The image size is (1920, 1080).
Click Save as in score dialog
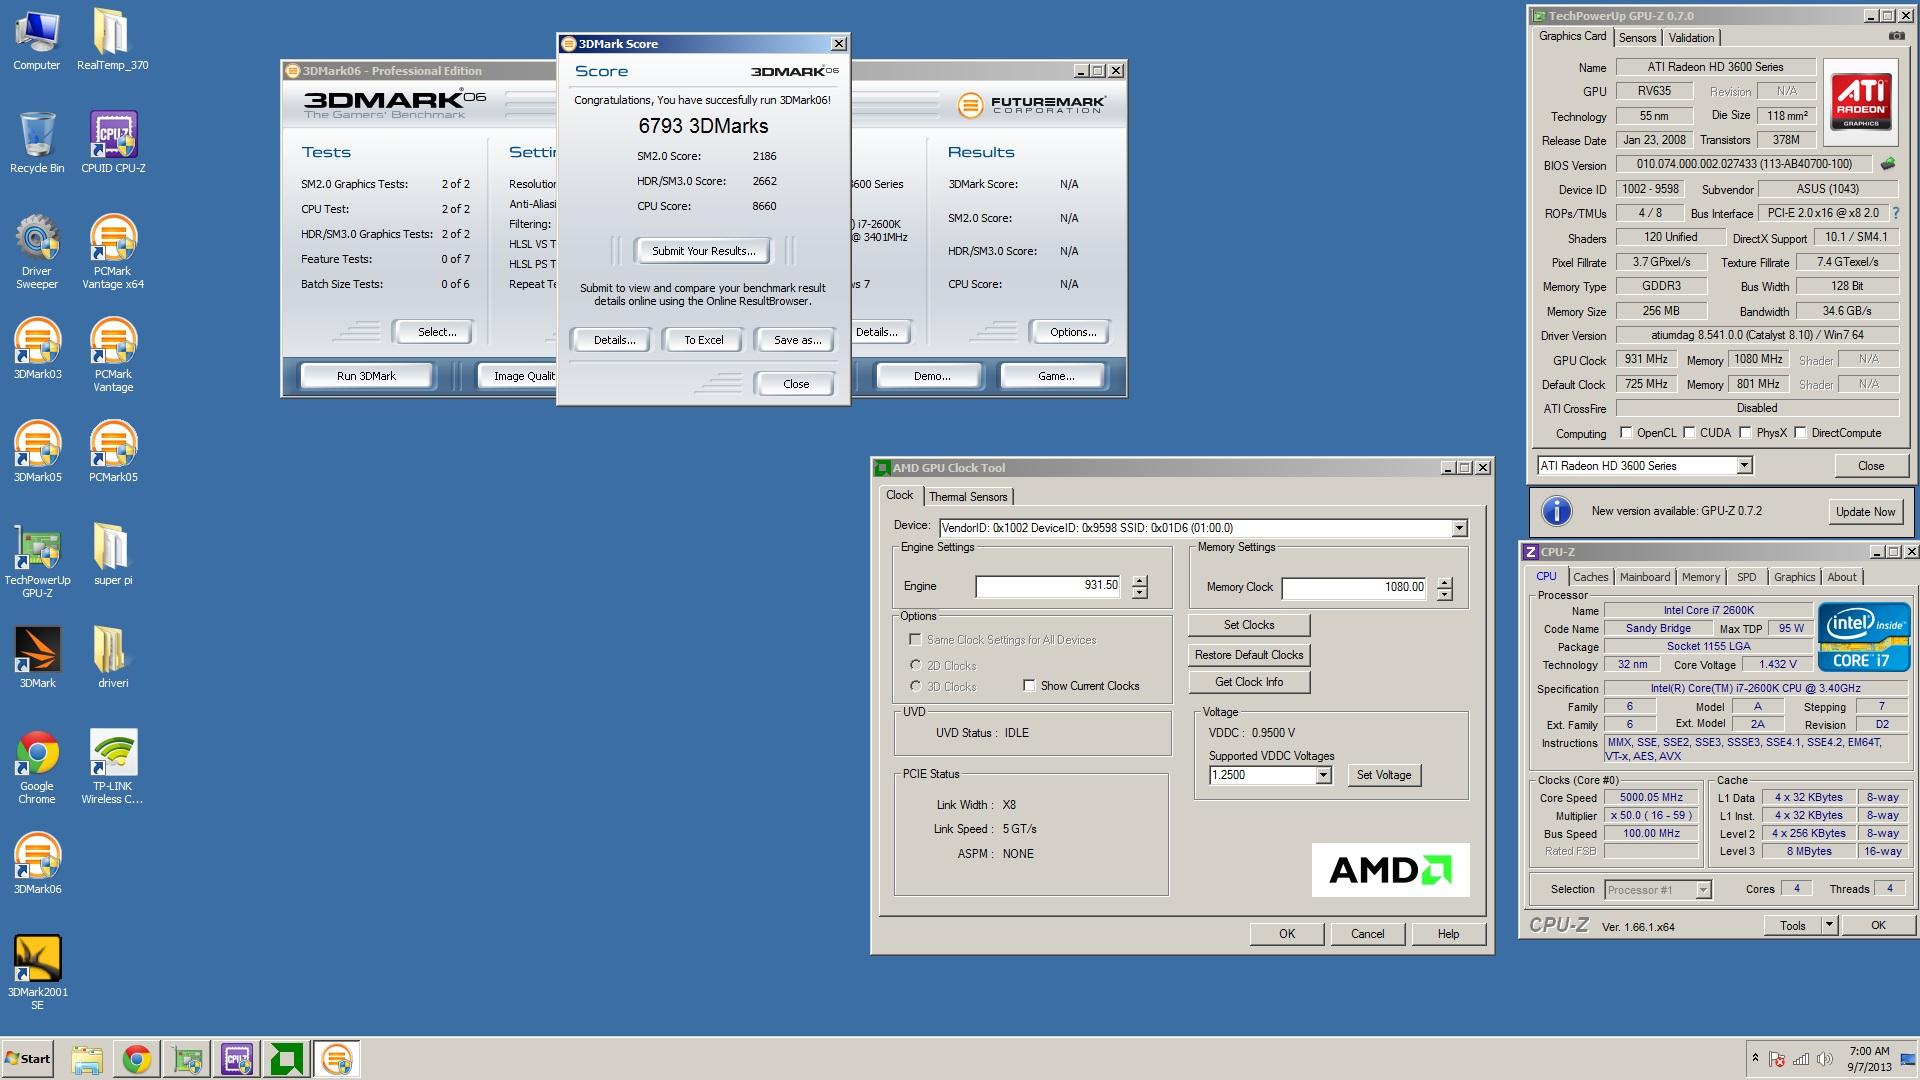797,340
